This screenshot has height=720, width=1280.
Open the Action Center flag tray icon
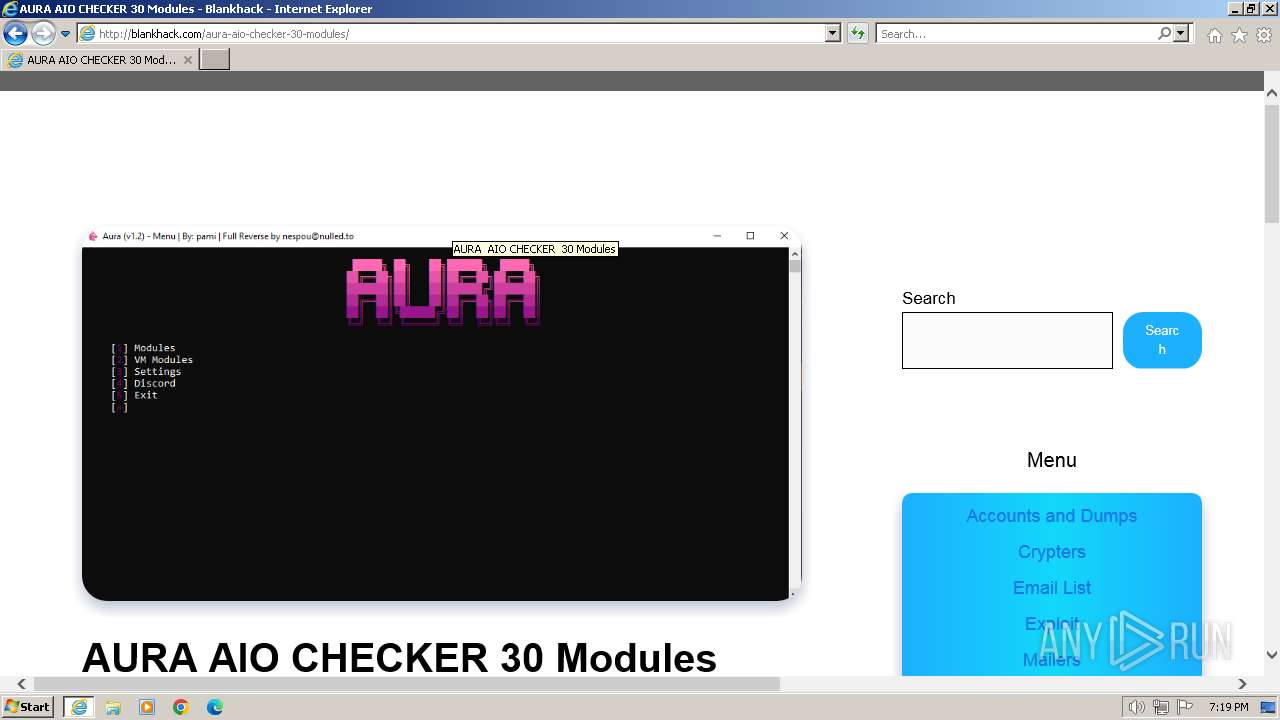coord(1187,707)
